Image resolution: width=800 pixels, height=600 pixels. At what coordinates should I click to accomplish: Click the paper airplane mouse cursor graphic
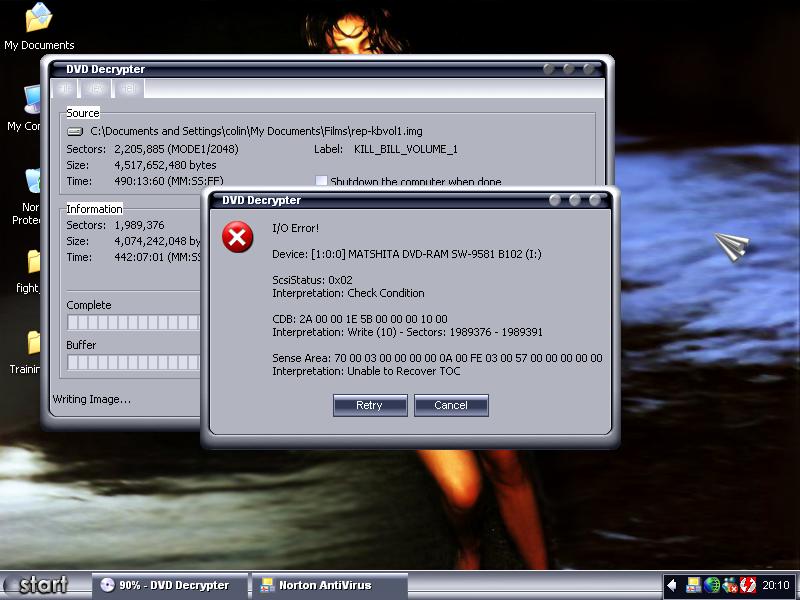732,246
